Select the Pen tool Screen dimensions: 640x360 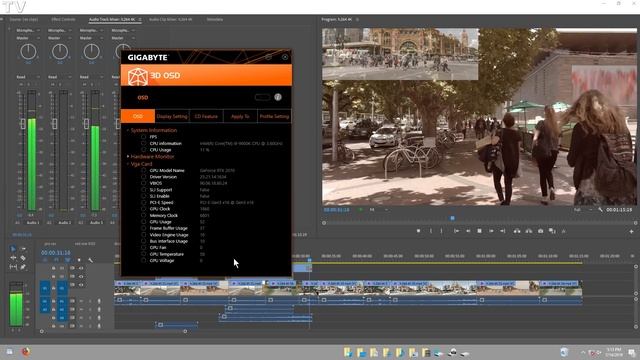pyautogui.click(x=23, y=267)
